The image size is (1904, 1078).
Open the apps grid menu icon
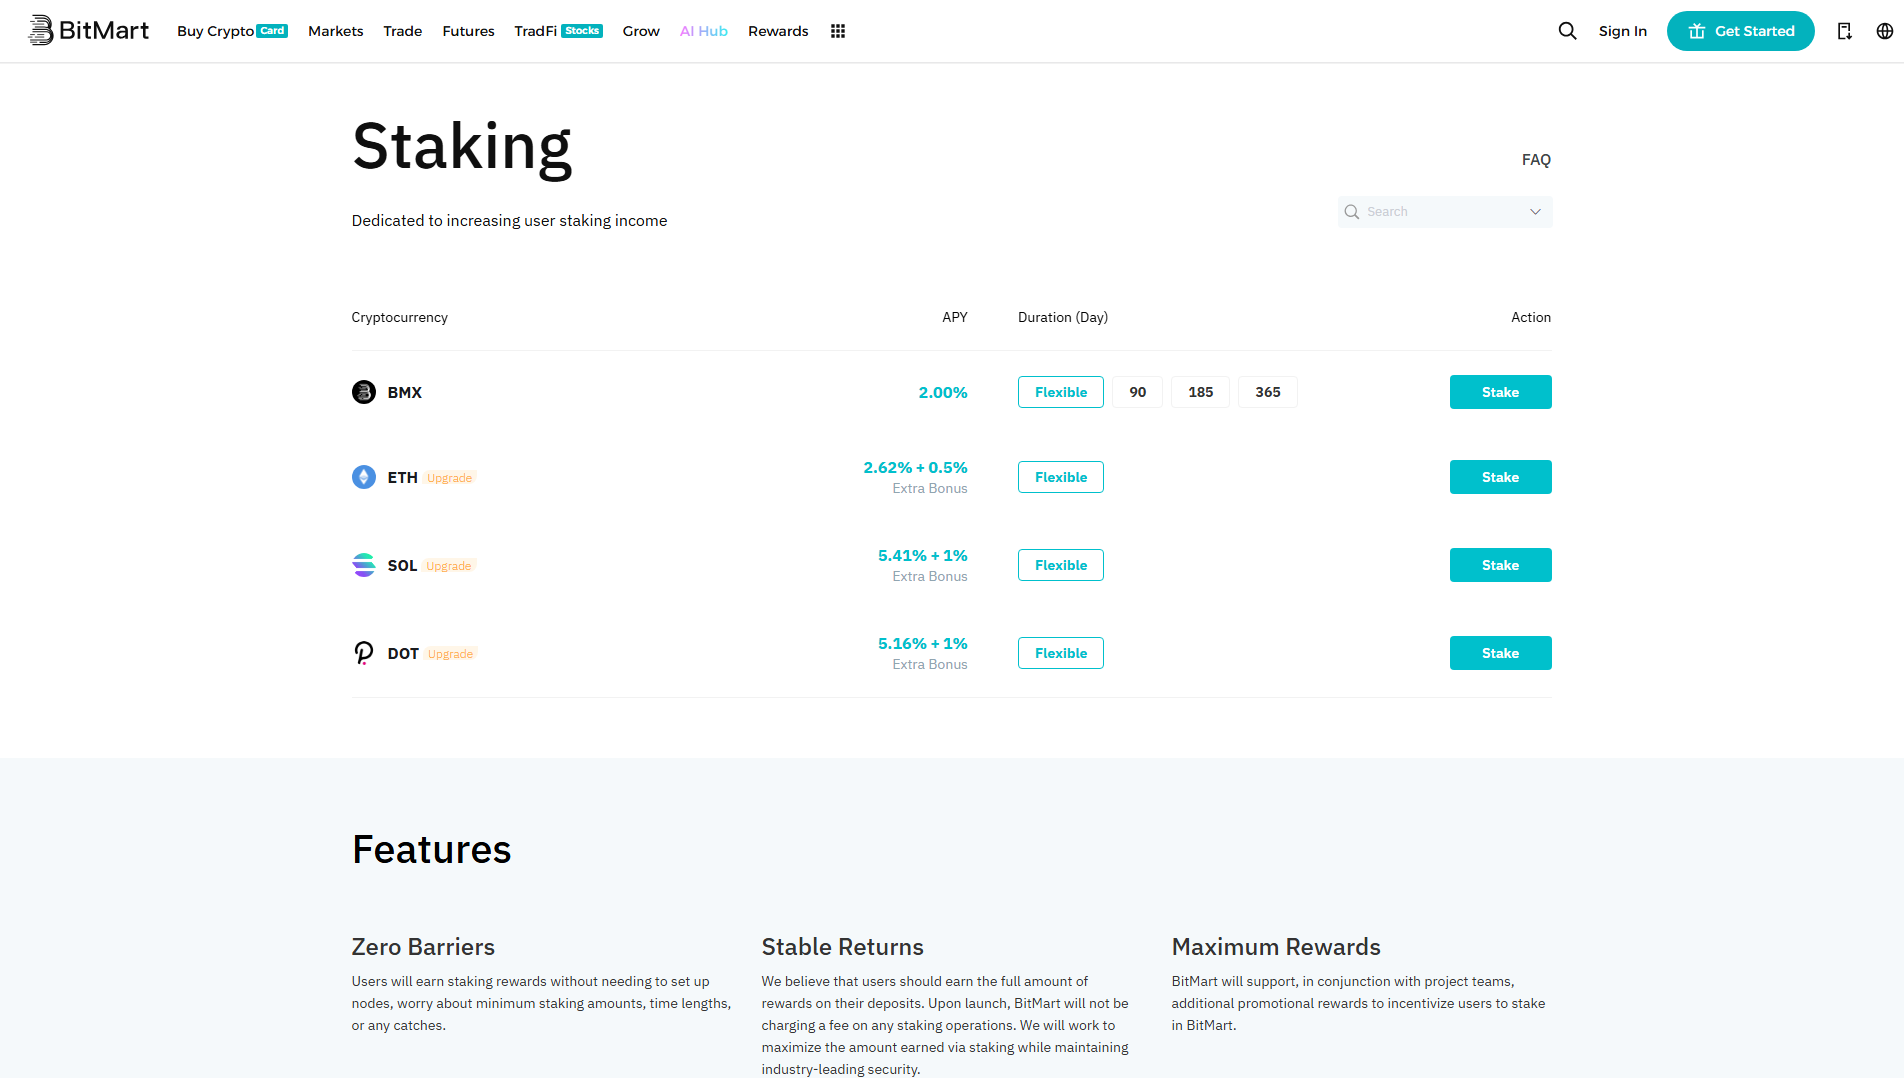coord(838,31)
